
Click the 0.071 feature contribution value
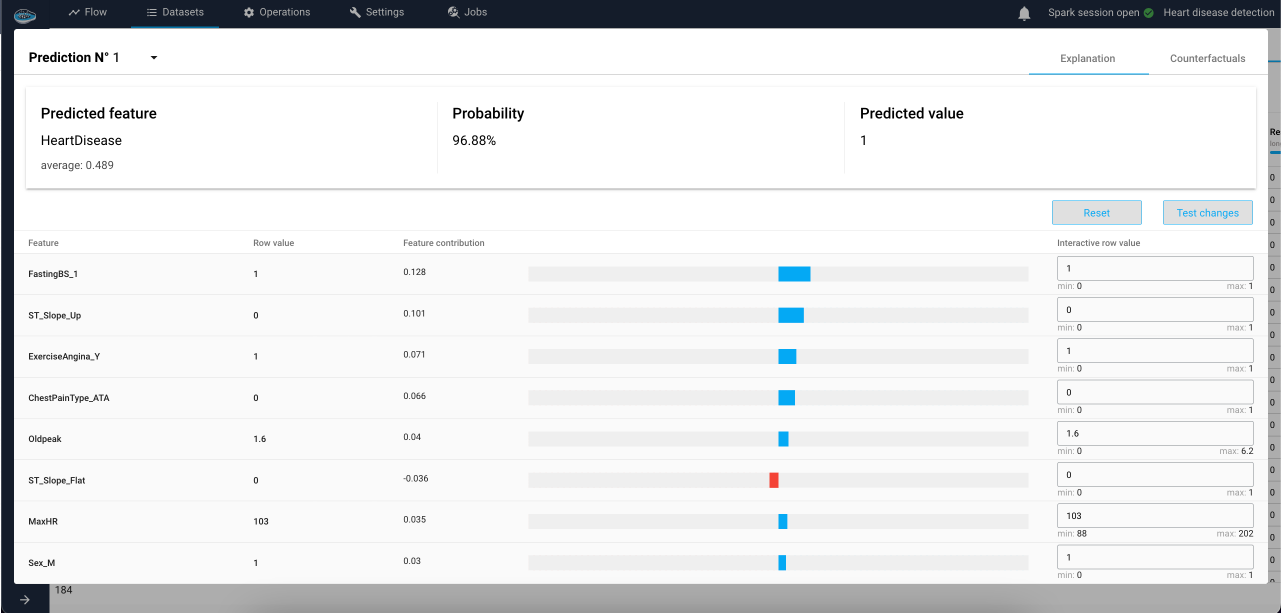(x=414, y=355)
